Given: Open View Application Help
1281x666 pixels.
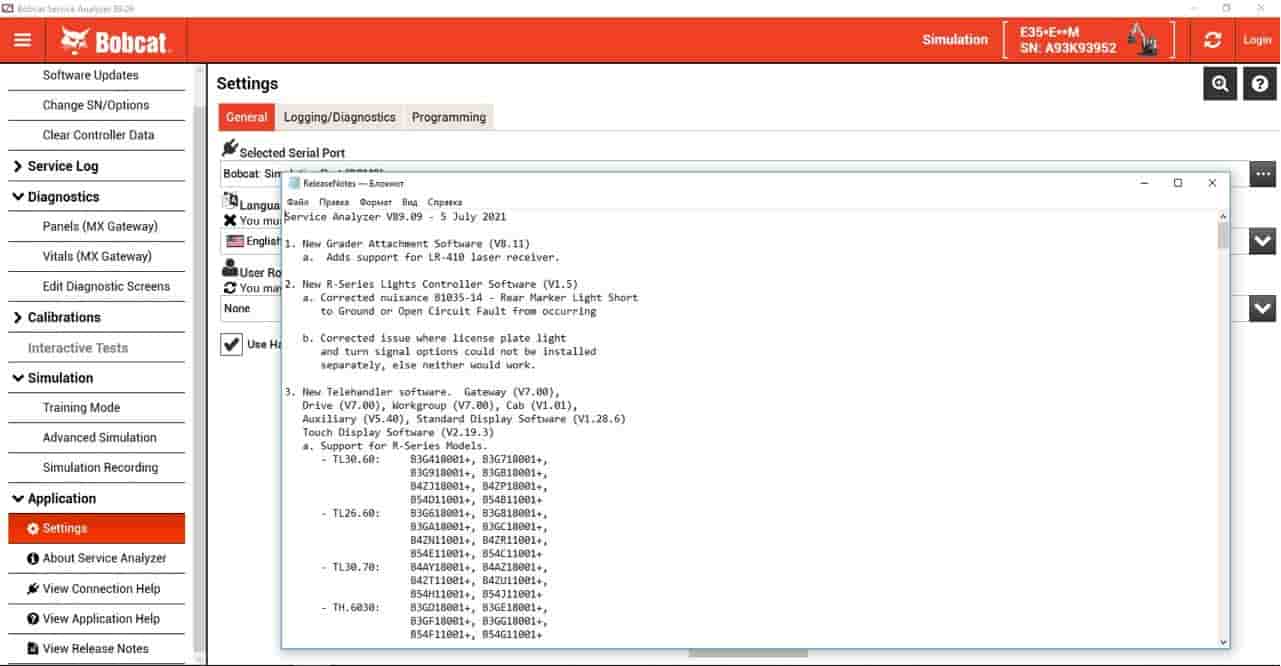Looking at the screenshot, I should pyautogui.click(x=97, y=618).
